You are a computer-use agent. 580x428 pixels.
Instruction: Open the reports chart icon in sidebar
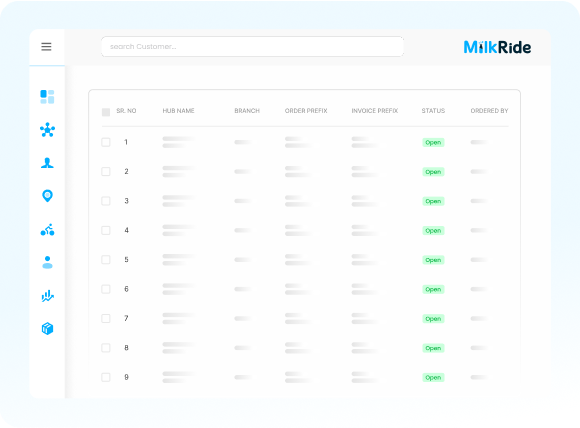point(47,296)
